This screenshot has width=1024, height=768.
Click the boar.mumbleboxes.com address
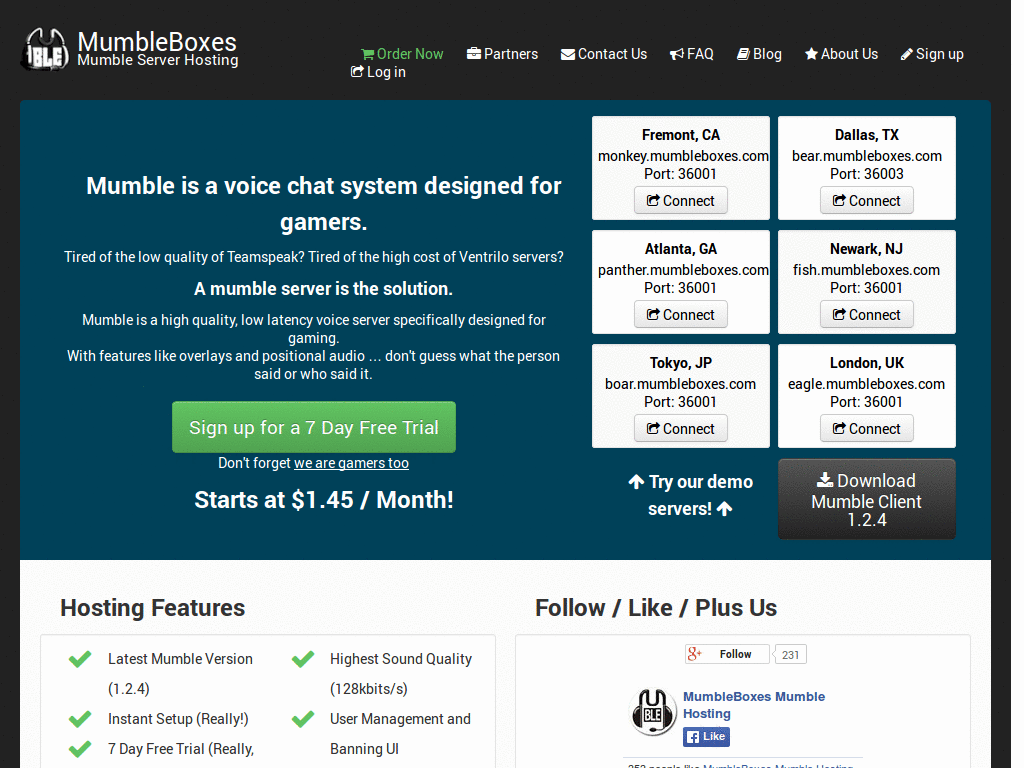coord(680,384)
